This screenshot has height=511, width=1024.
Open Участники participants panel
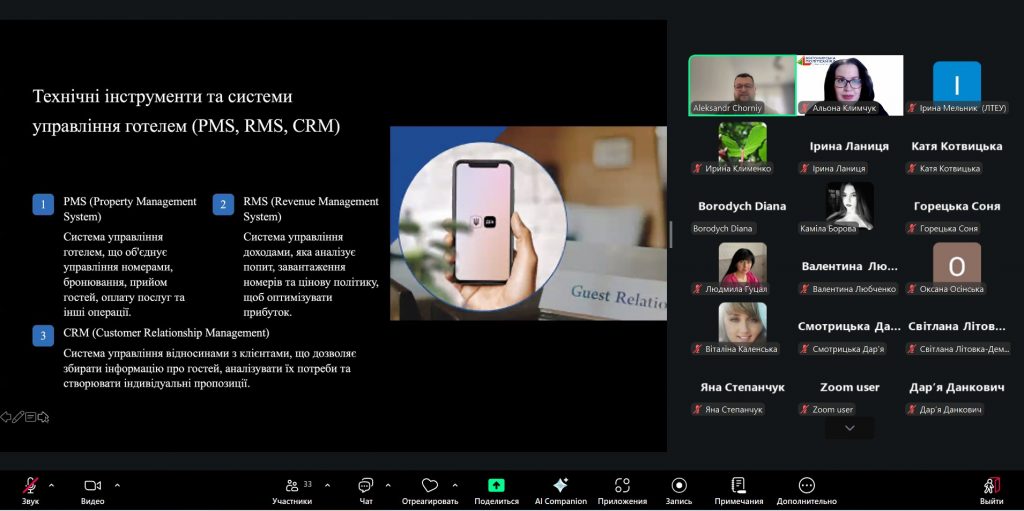[x=292, y=486]
